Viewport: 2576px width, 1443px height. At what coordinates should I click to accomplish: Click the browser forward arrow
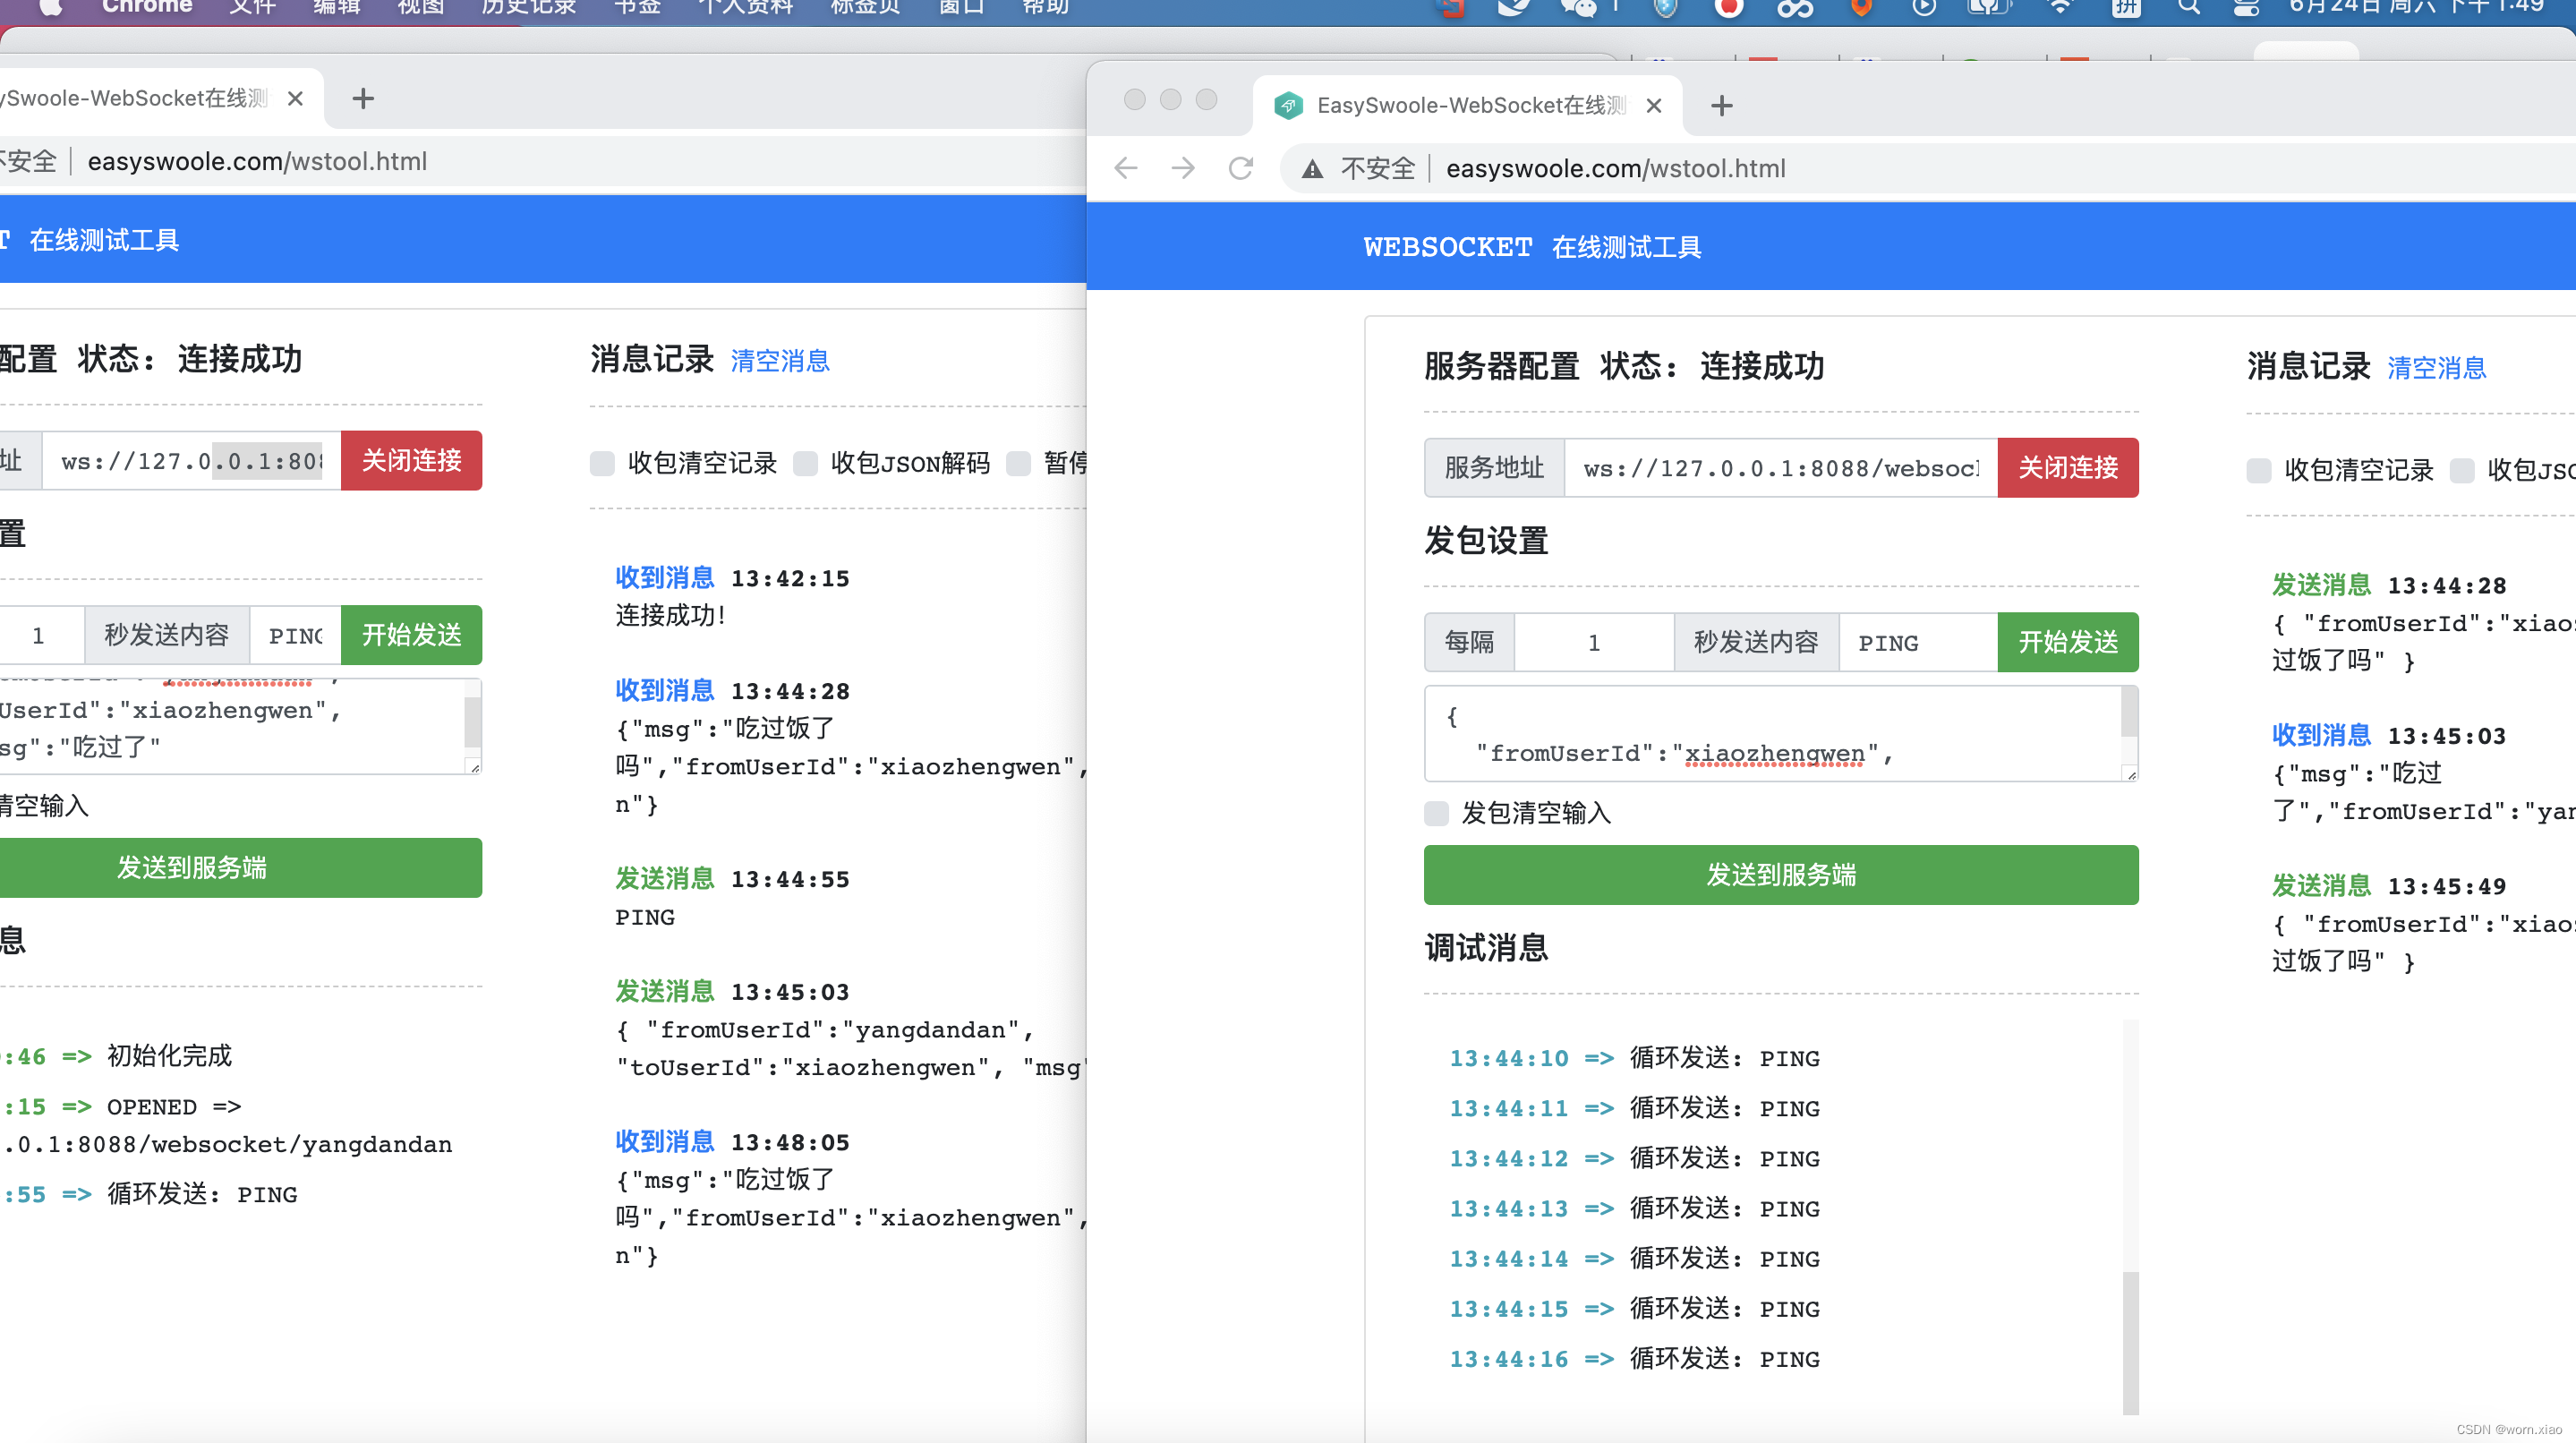click(1183, 168)
